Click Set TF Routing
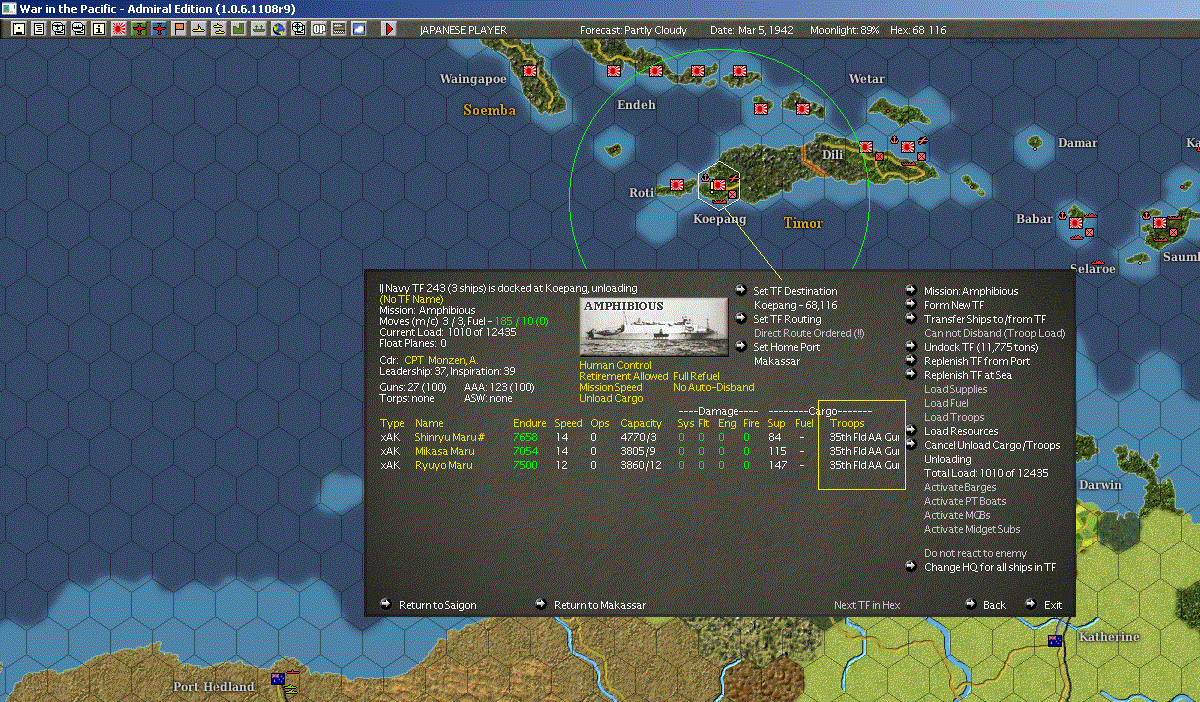 point(787,319)
